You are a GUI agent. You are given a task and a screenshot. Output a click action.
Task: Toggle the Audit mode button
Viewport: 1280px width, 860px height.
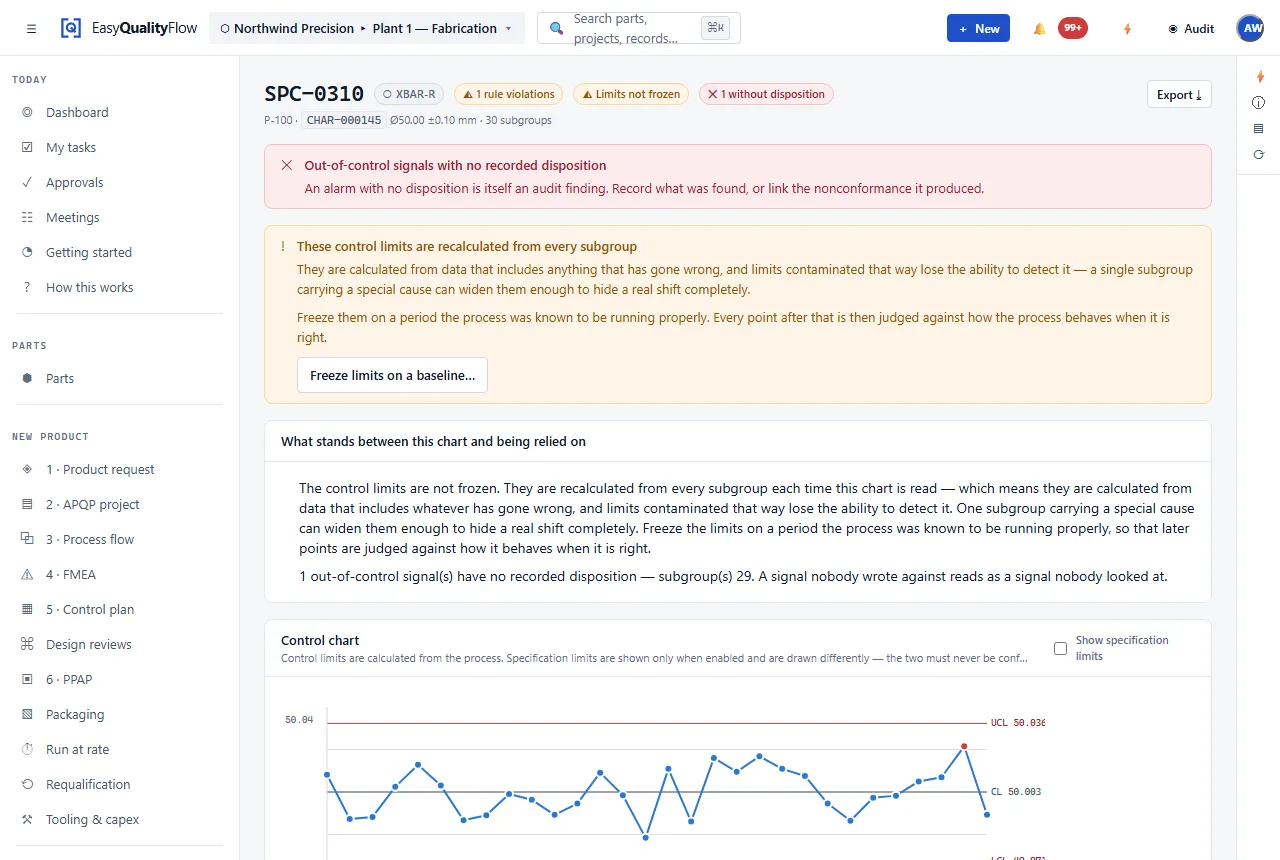point(1191,29)
